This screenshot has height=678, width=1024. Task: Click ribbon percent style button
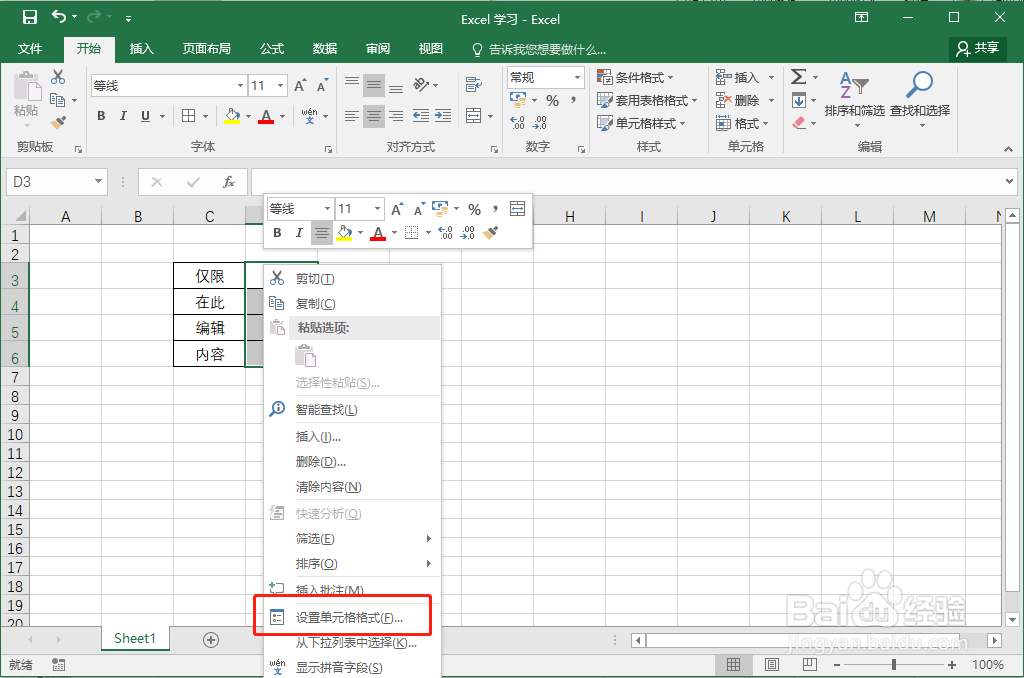(552, 101)
